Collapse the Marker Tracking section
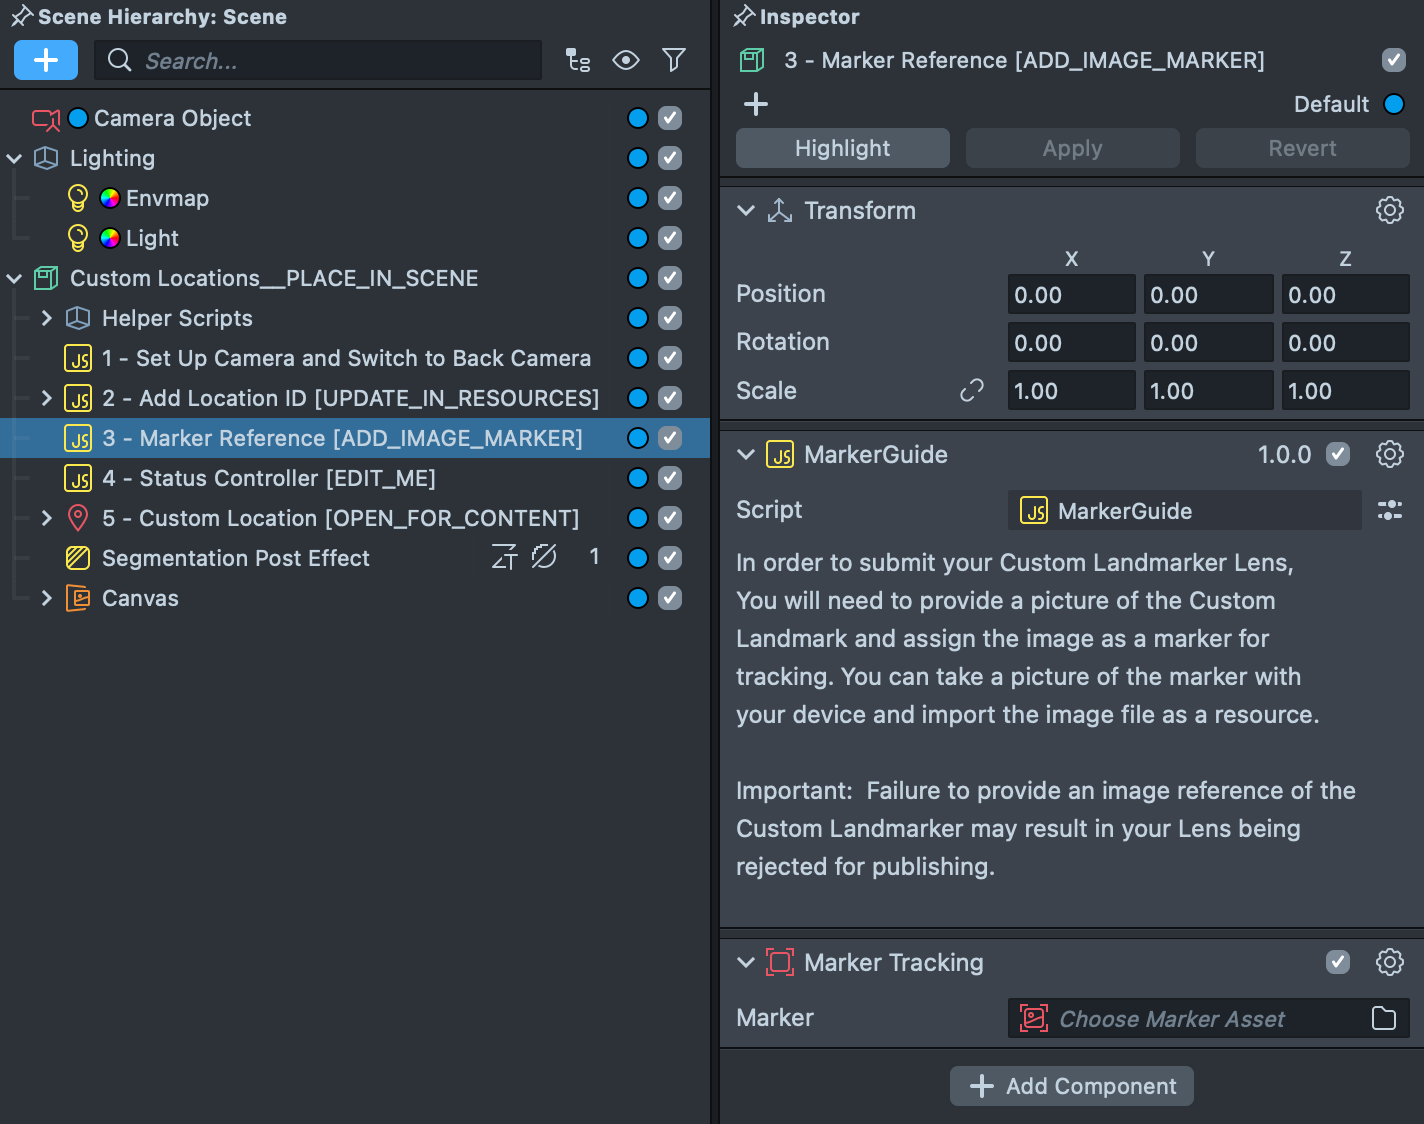Screen dimensions: 1424x1124 tap(745, 962)
